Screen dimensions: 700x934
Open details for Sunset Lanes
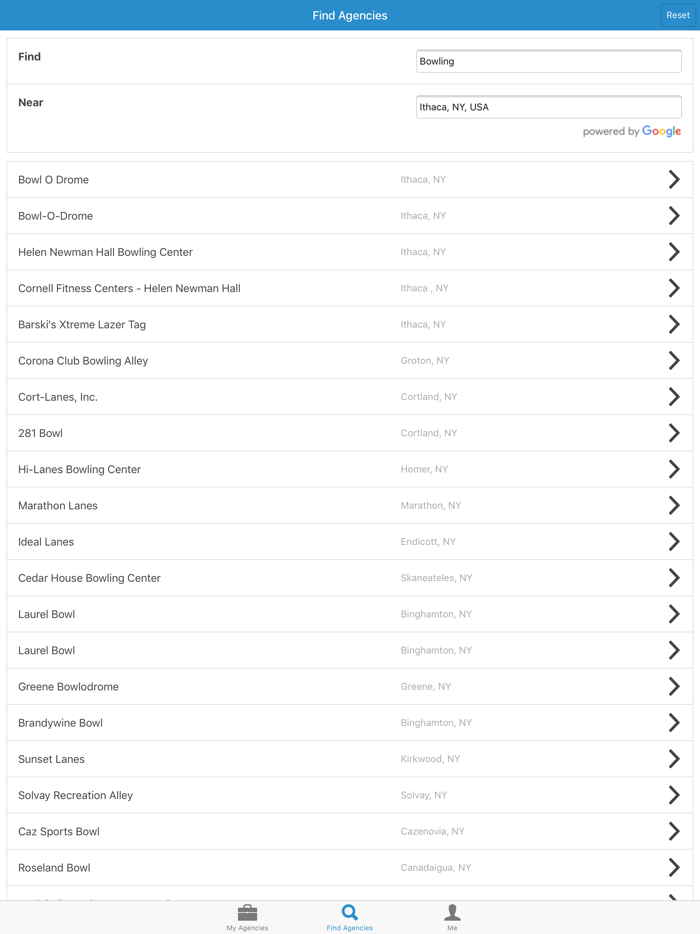click(x=350, y=759)
